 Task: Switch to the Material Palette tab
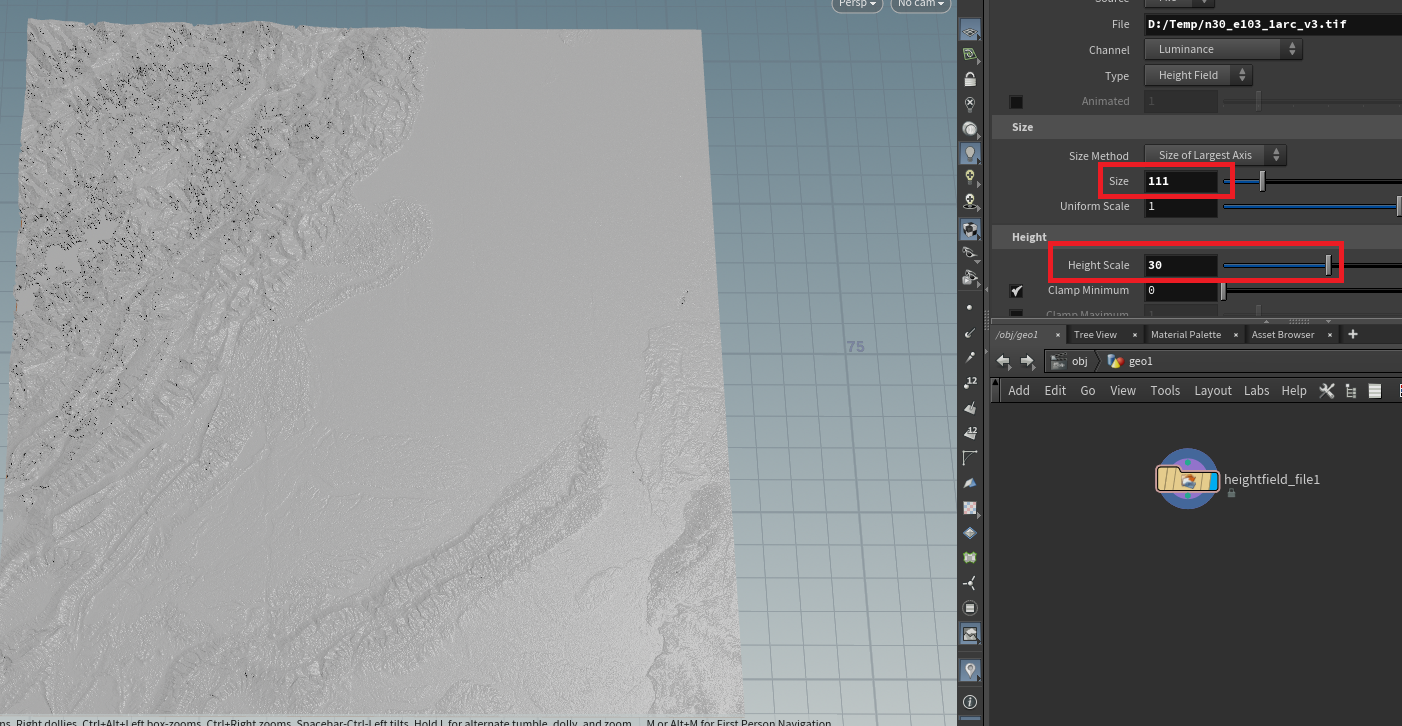point(1186,334)
